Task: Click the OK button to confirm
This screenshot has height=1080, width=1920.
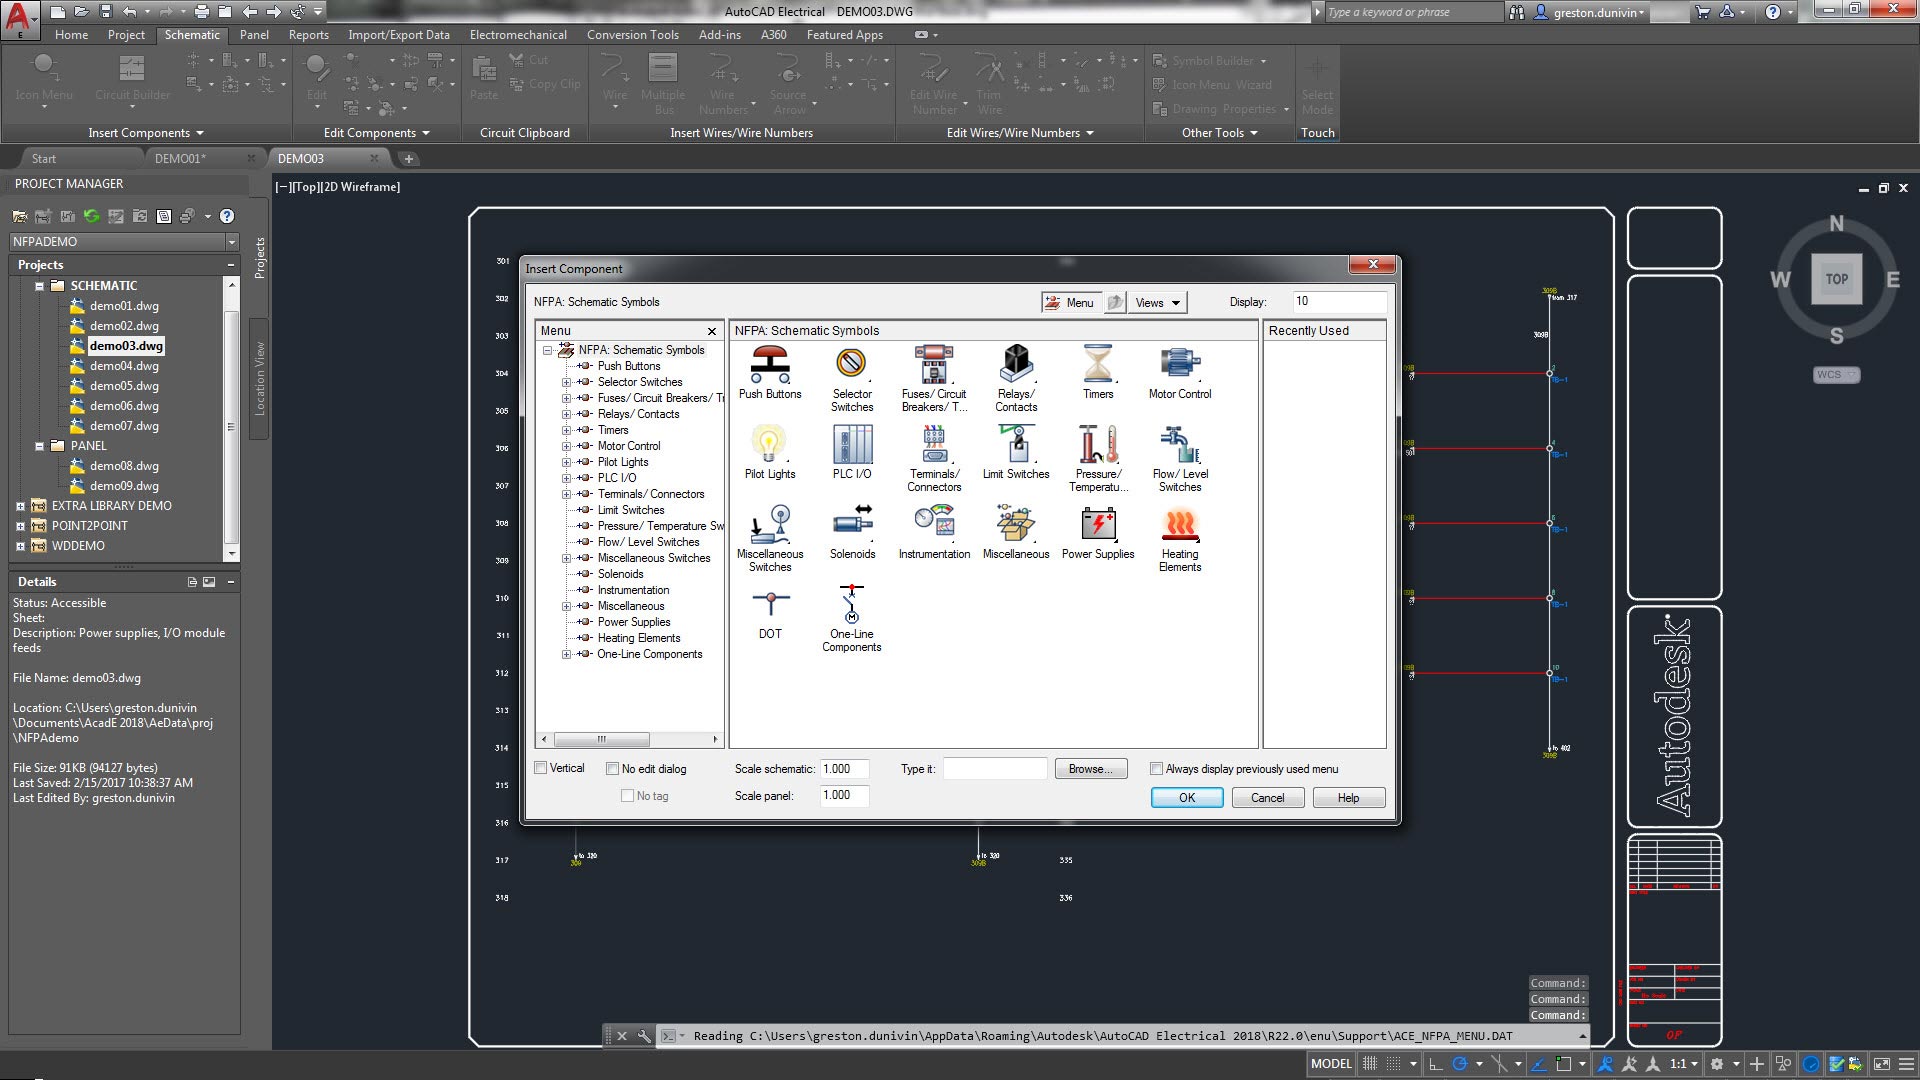Action: tap(1185, 796)
